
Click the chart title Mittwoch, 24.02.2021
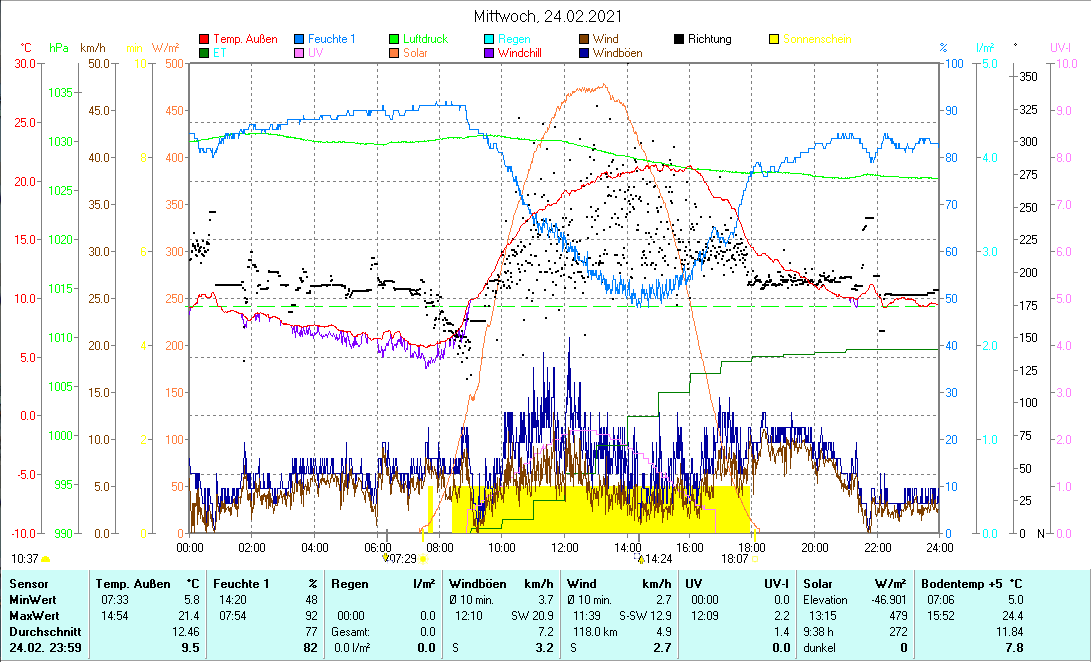pos(546,16)
